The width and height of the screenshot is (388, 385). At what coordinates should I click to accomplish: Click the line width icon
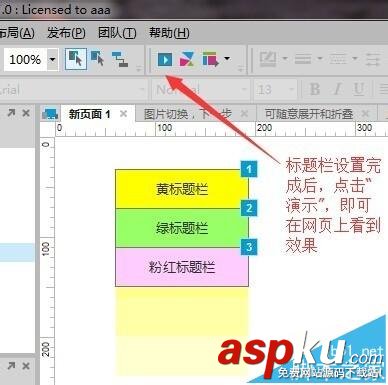pyautogui.click(x=303, y=59)
